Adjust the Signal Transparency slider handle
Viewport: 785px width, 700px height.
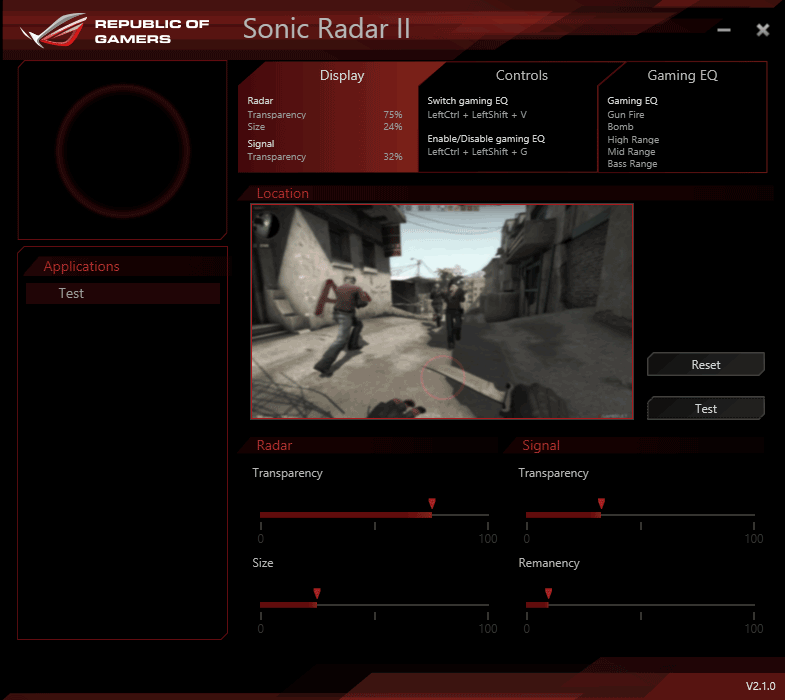(x=601, y=504)
